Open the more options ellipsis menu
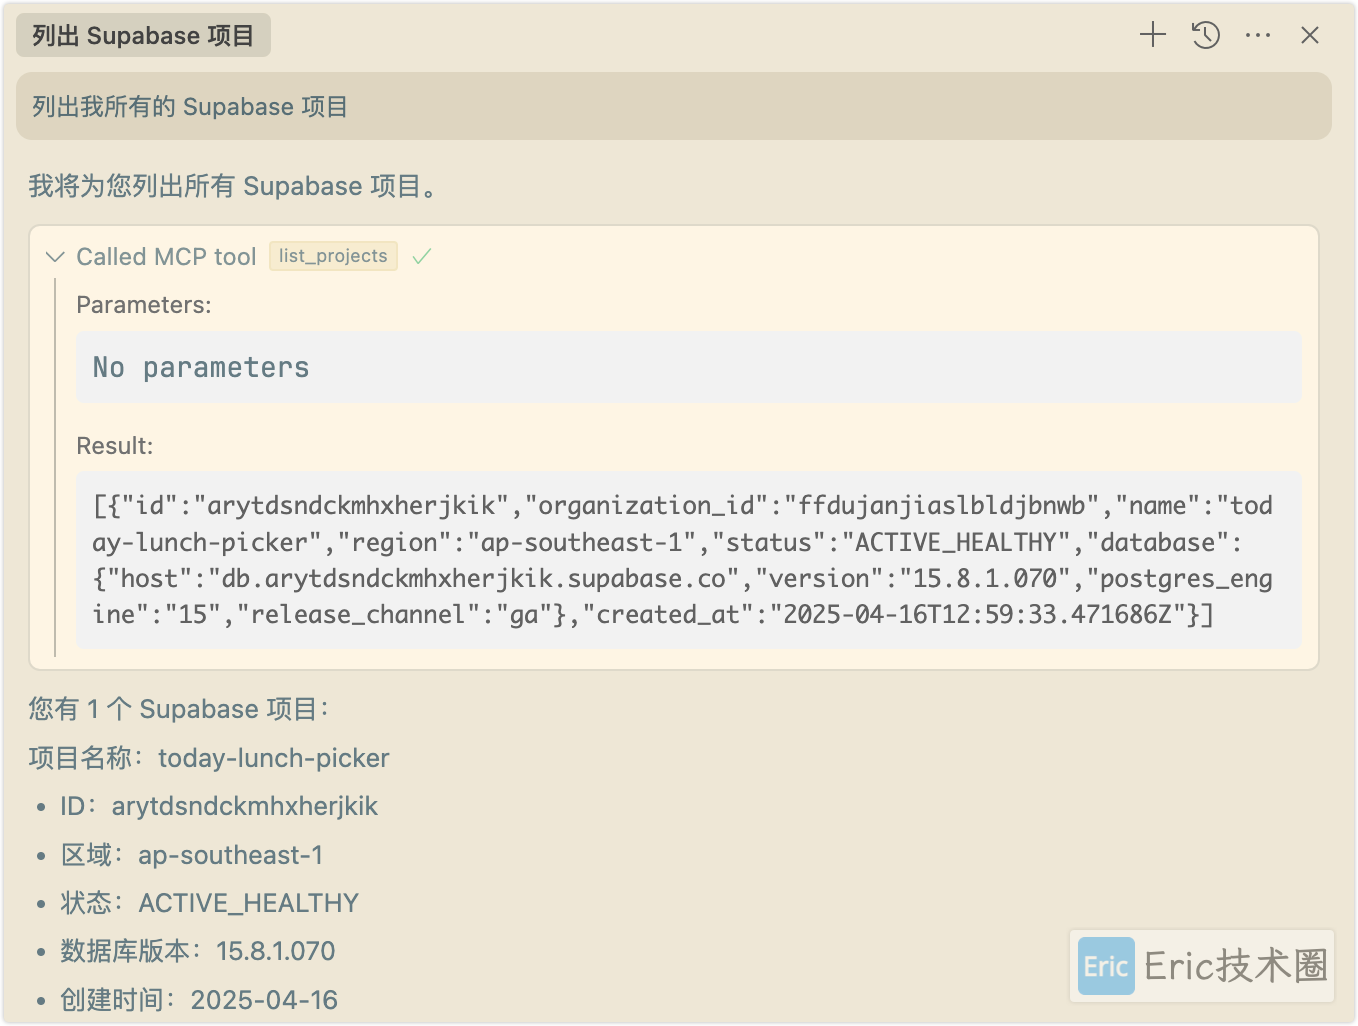Screen dimensions: 1358x1026 [1258, 35]
